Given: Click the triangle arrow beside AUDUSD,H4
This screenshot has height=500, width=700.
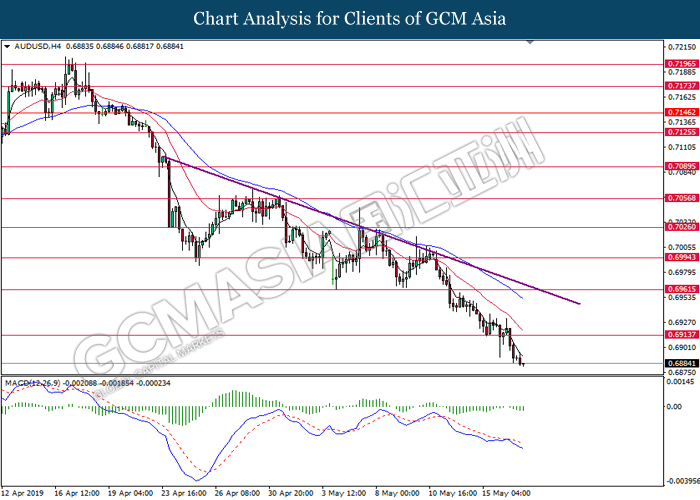Looking at the screenshot, I should click(8, 47).
